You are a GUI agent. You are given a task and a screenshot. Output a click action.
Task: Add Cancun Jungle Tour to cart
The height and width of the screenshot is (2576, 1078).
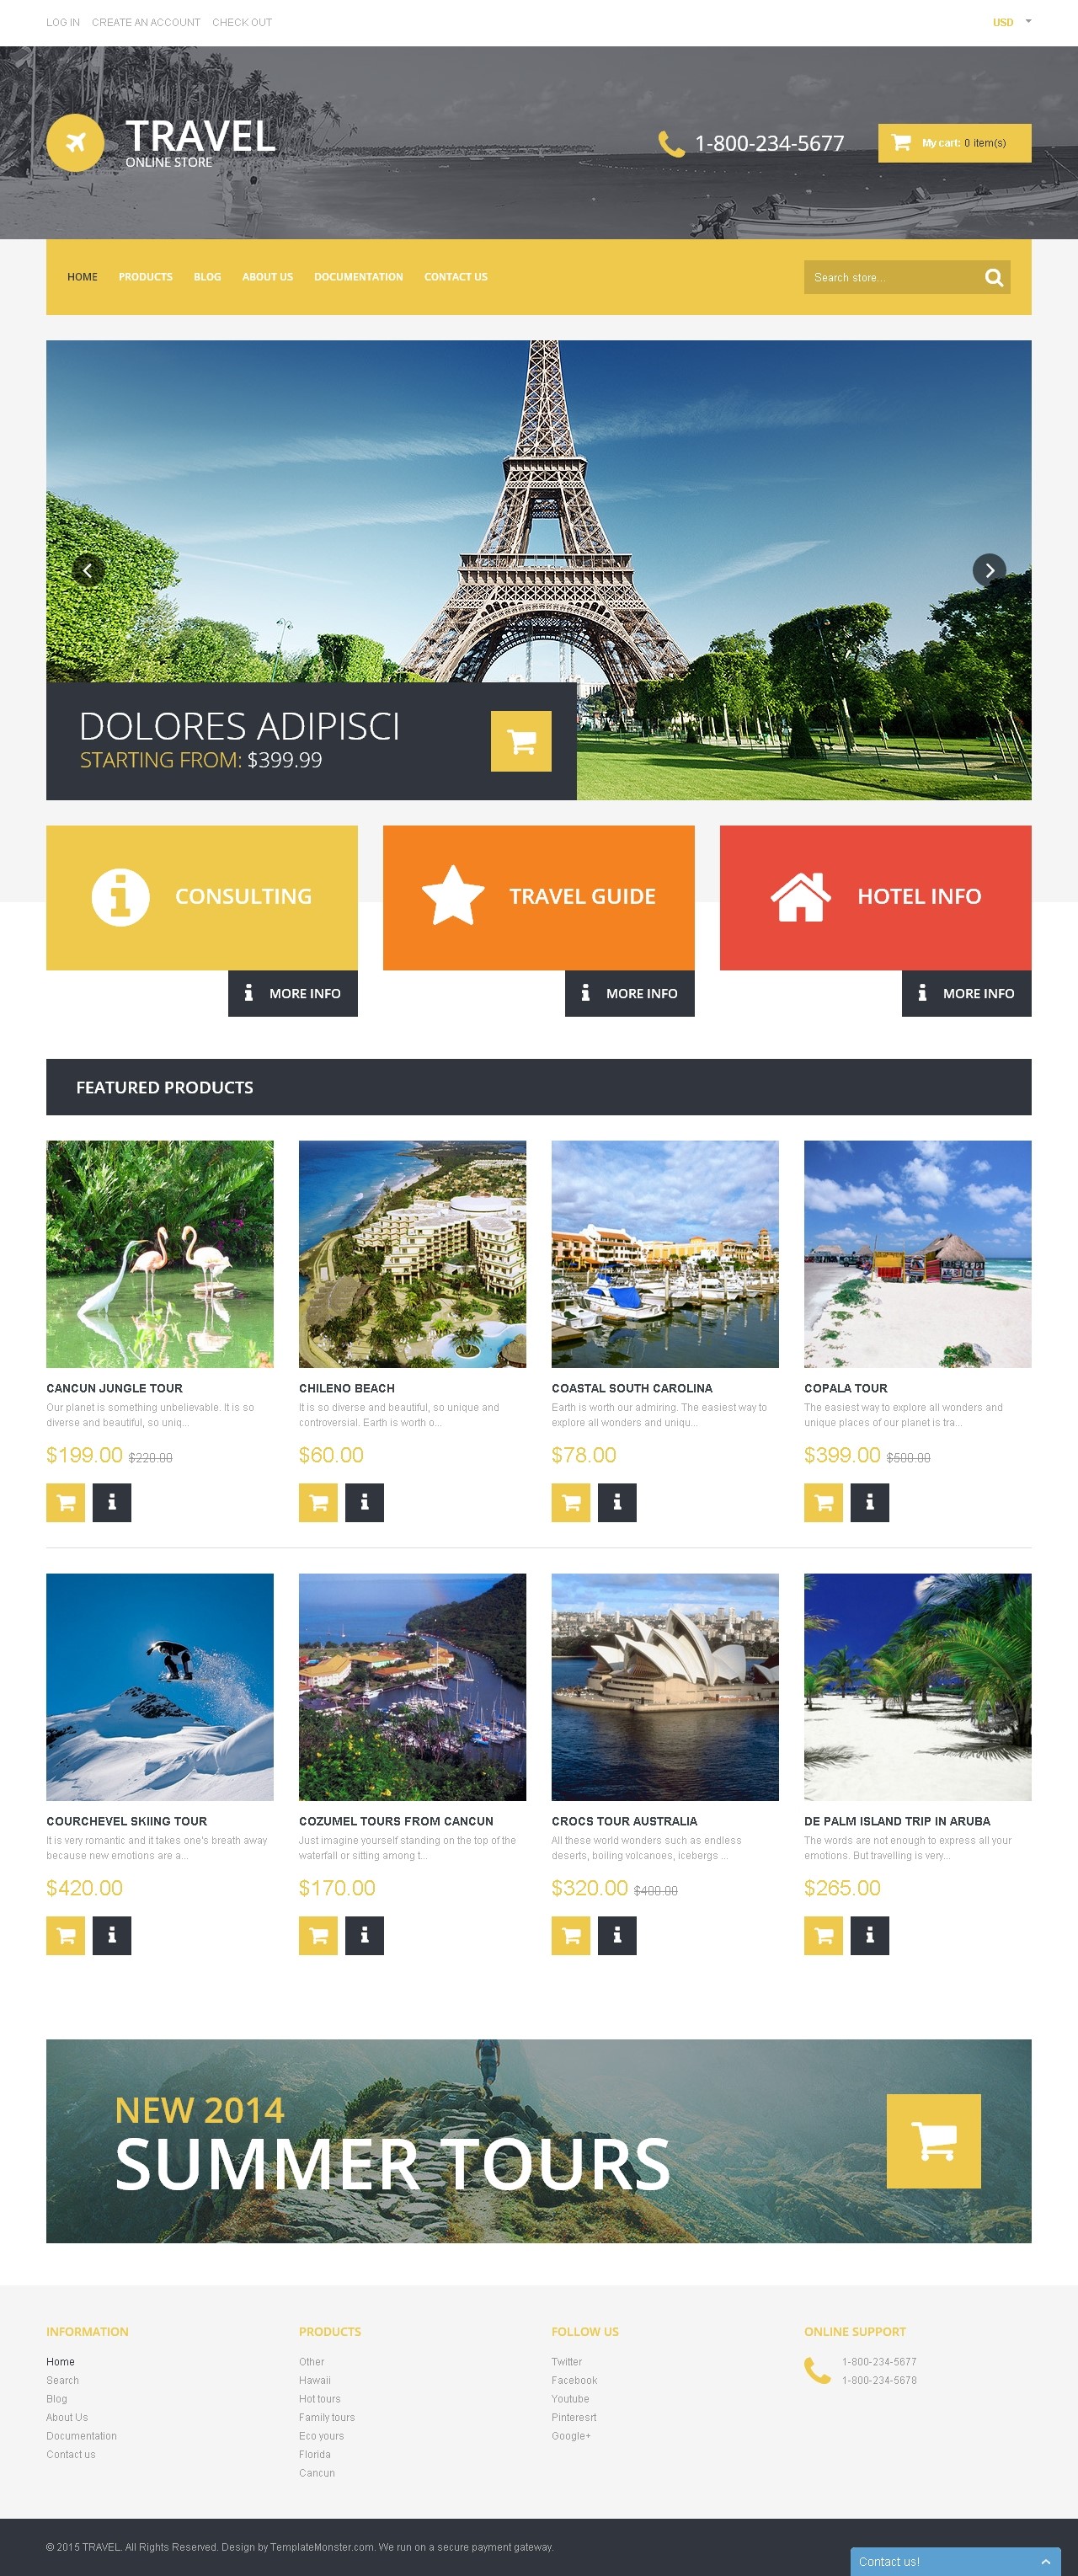[x=66, y=1502]
